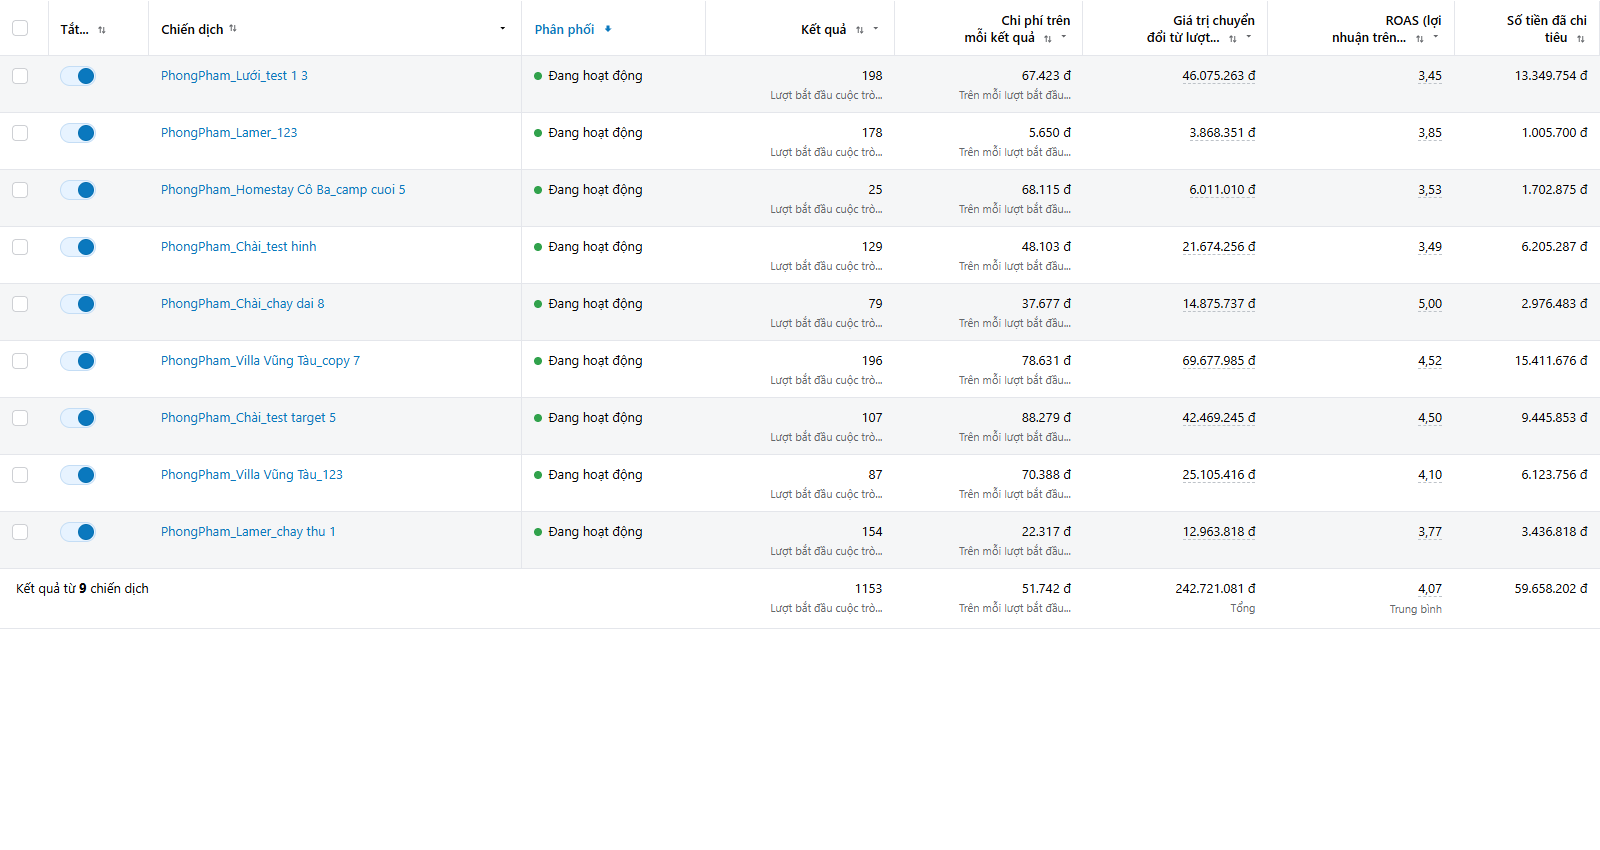
Task: Open the PhongPham_Chải_chay dai 8 link
Action: tap(243, 304)
